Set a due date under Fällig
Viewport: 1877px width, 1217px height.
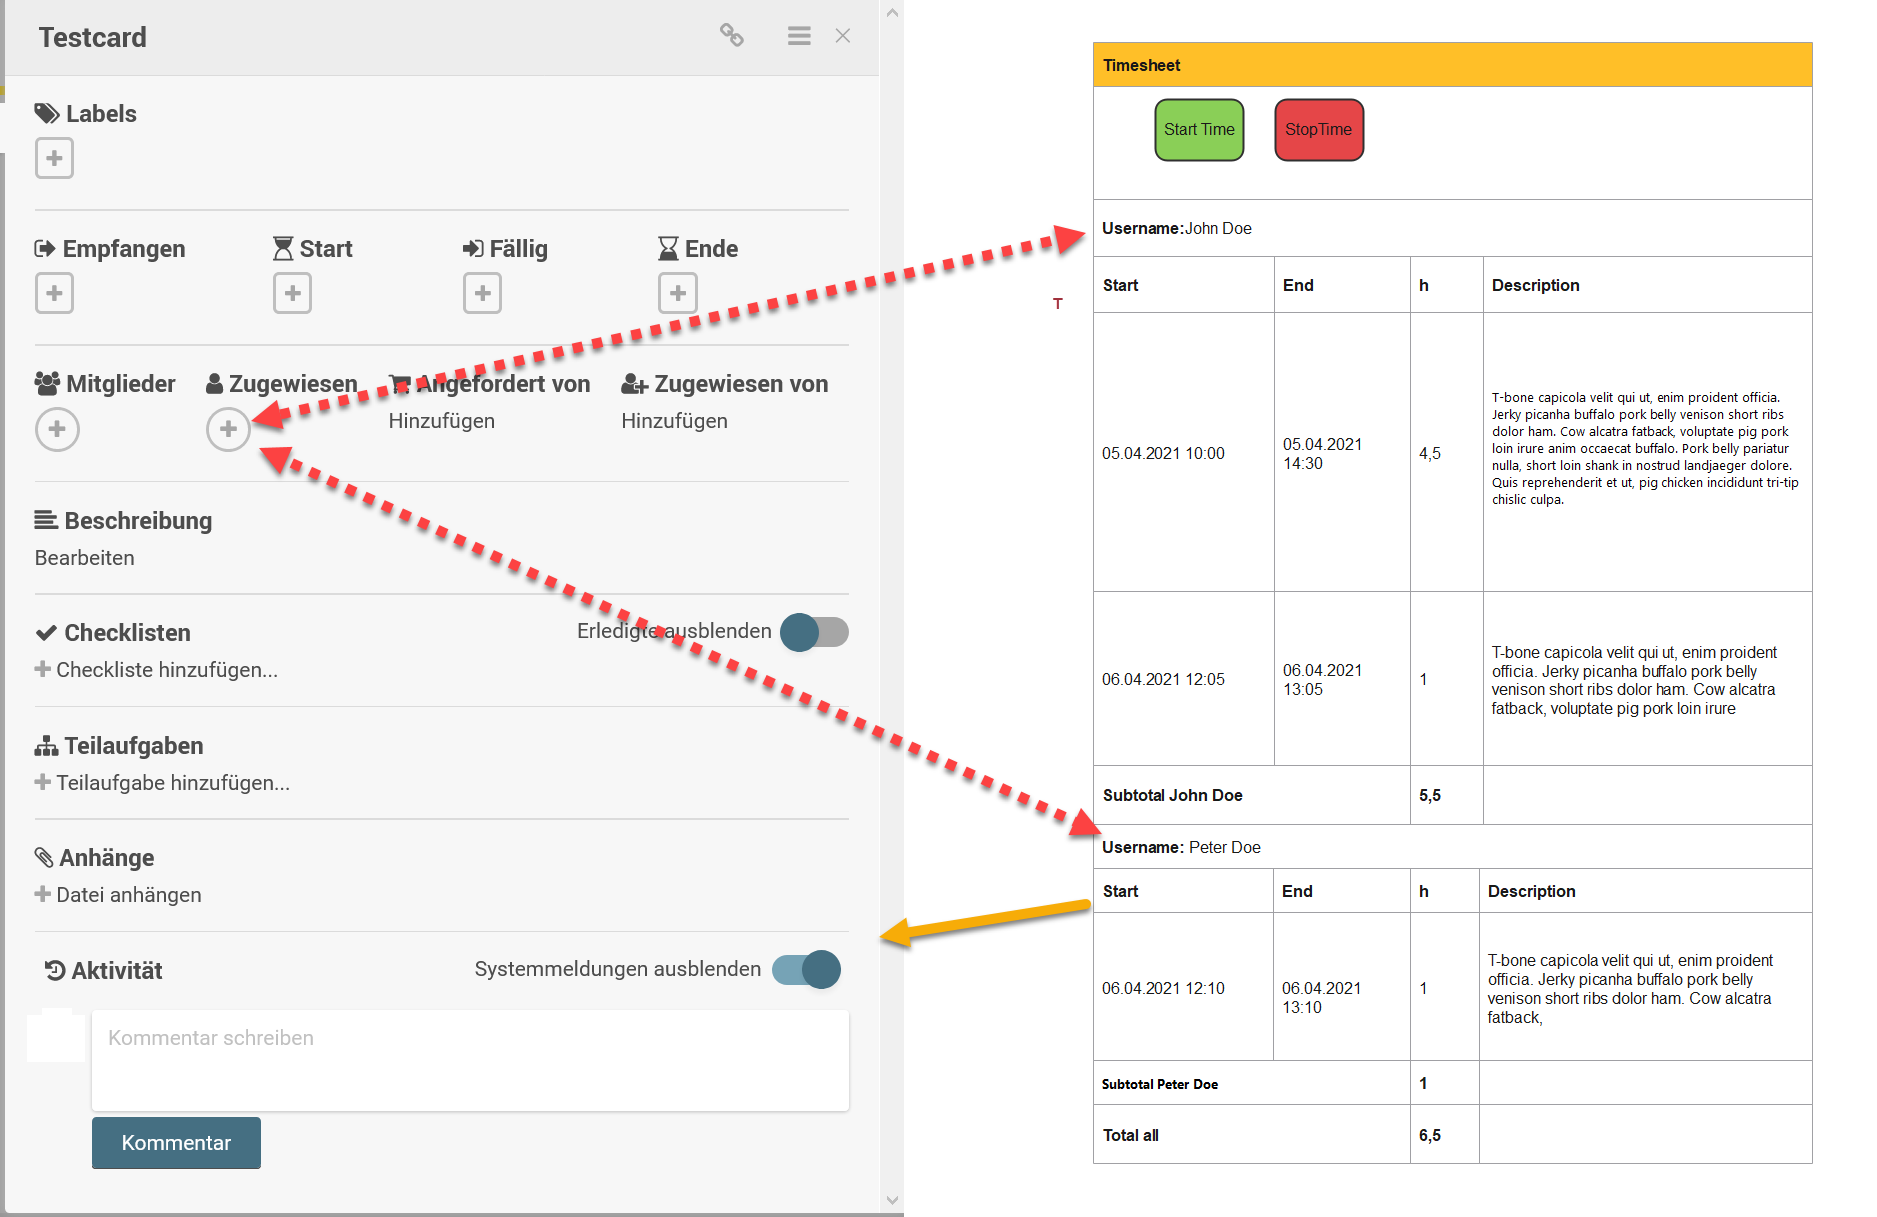point(481,292)
